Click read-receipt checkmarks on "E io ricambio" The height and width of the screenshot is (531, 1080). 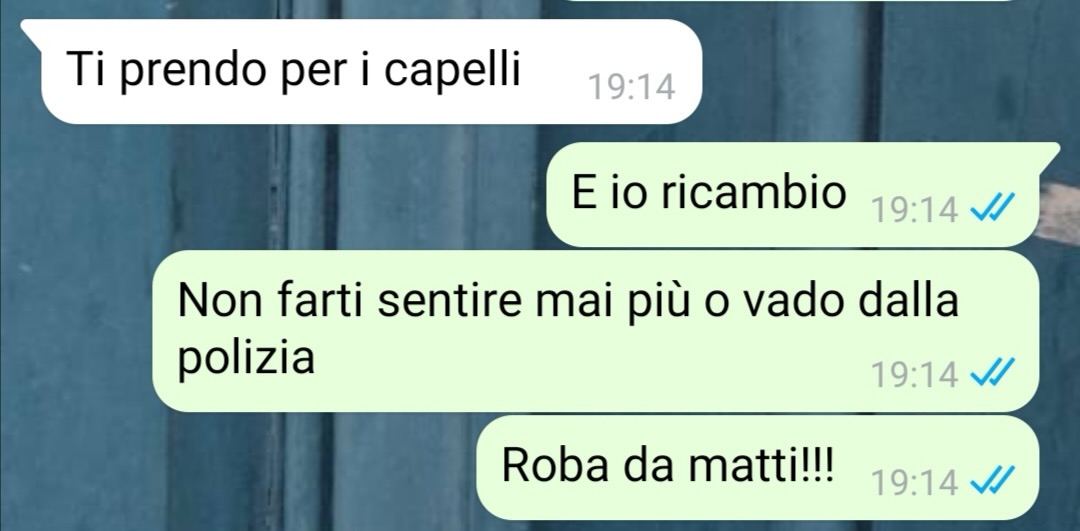993,206
